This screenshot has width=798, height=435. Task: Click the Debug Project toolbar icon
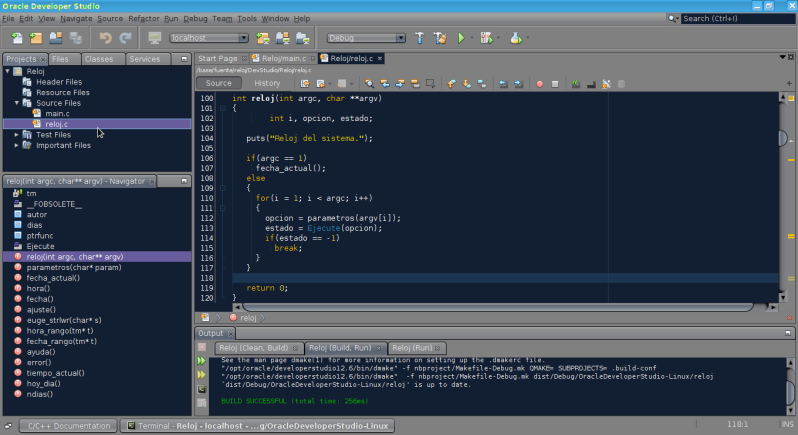click(x=487, y=38)
